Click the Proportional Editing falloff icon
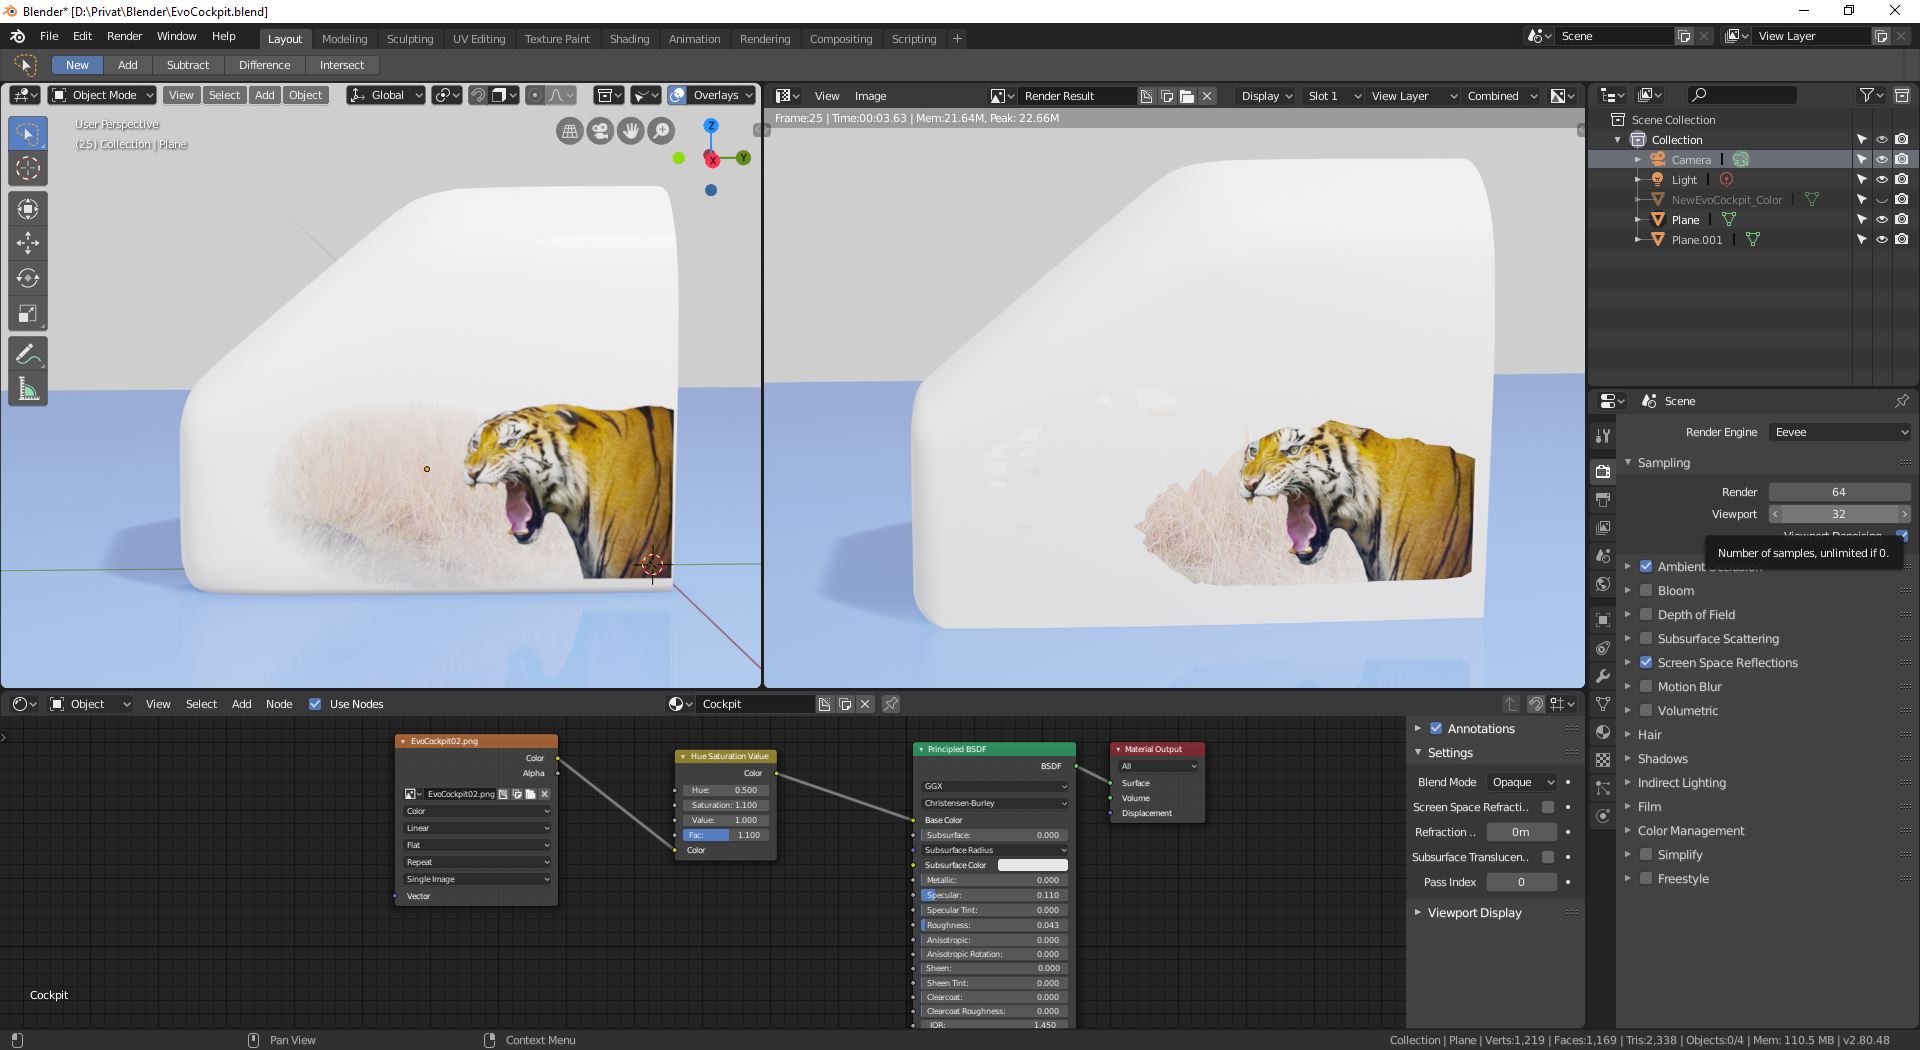 tap(556, 95)
